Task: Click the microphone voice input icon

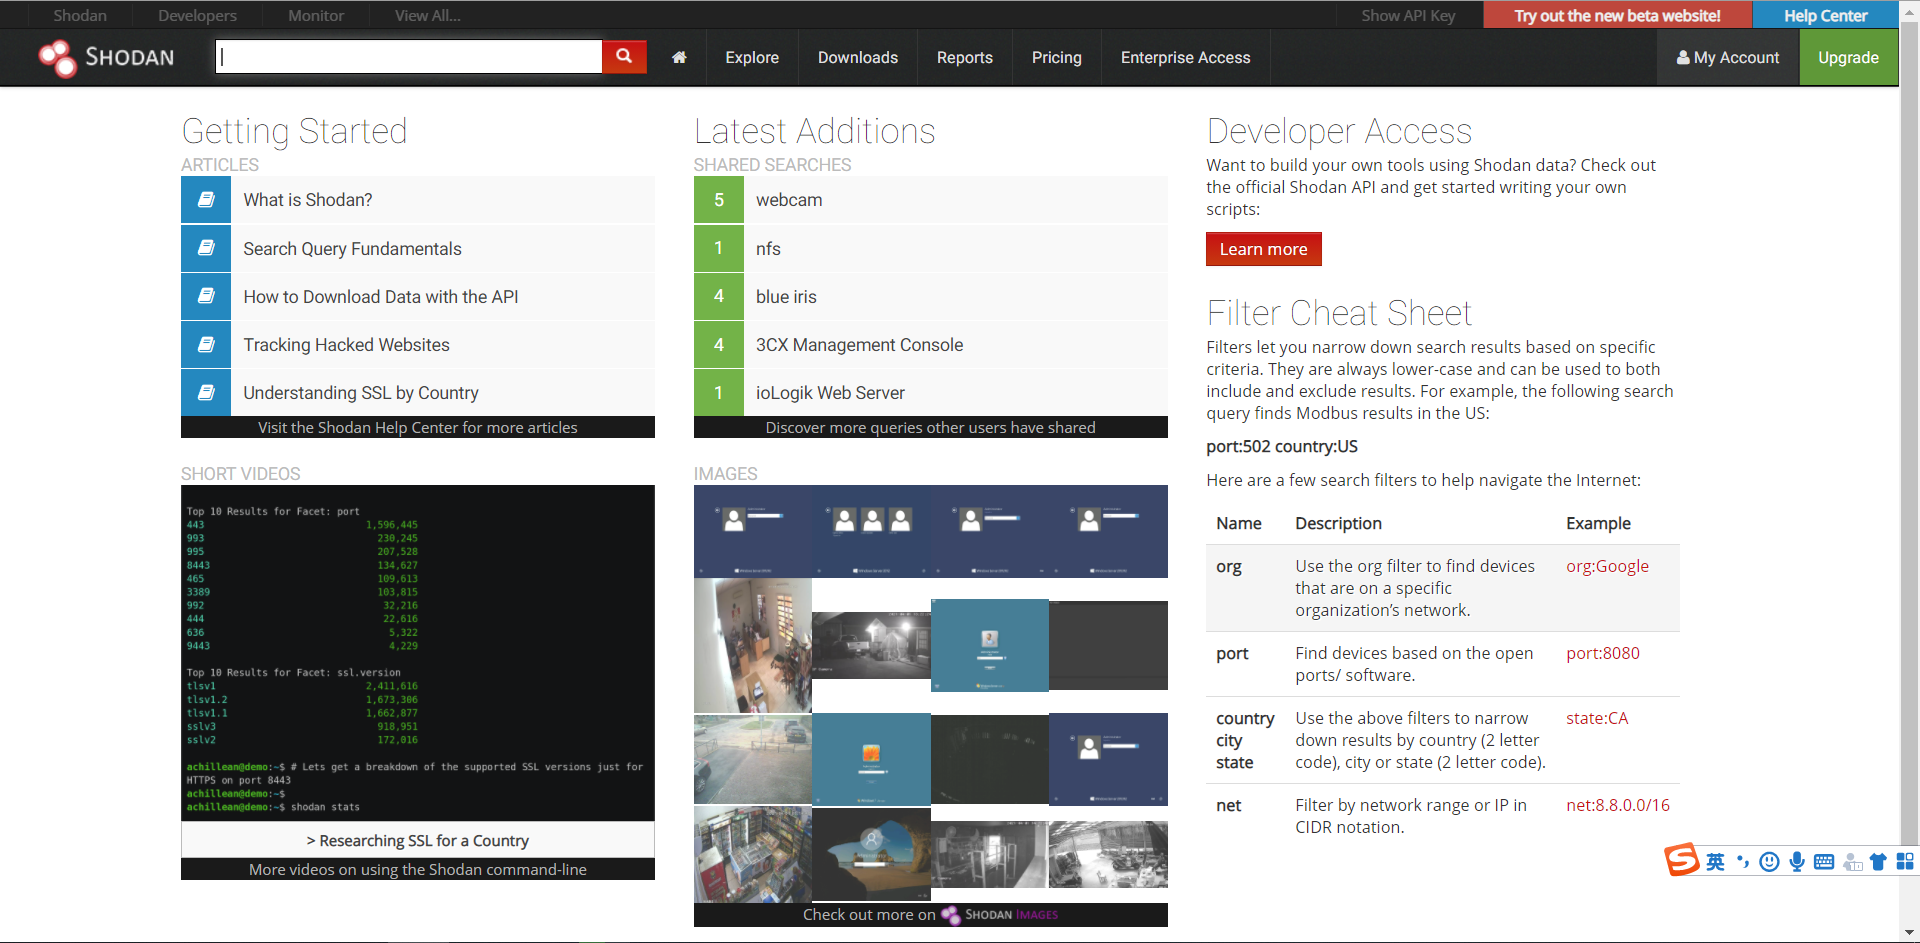Action: tap(1797, 862)
